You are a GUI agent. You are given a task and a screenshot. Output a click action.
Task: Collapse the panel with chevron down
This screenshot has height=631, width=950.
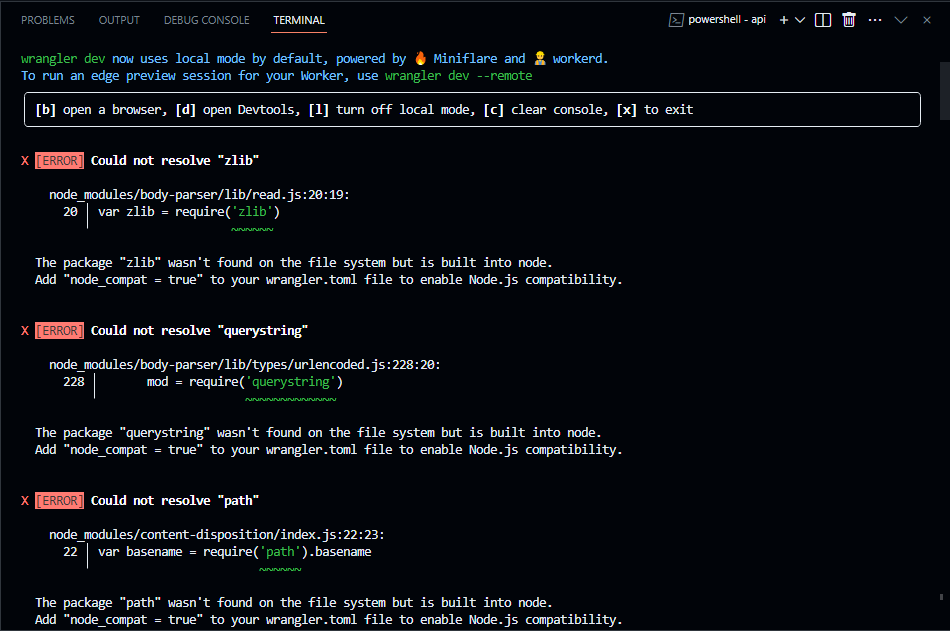pyautogui.click(x=901, y=20)
